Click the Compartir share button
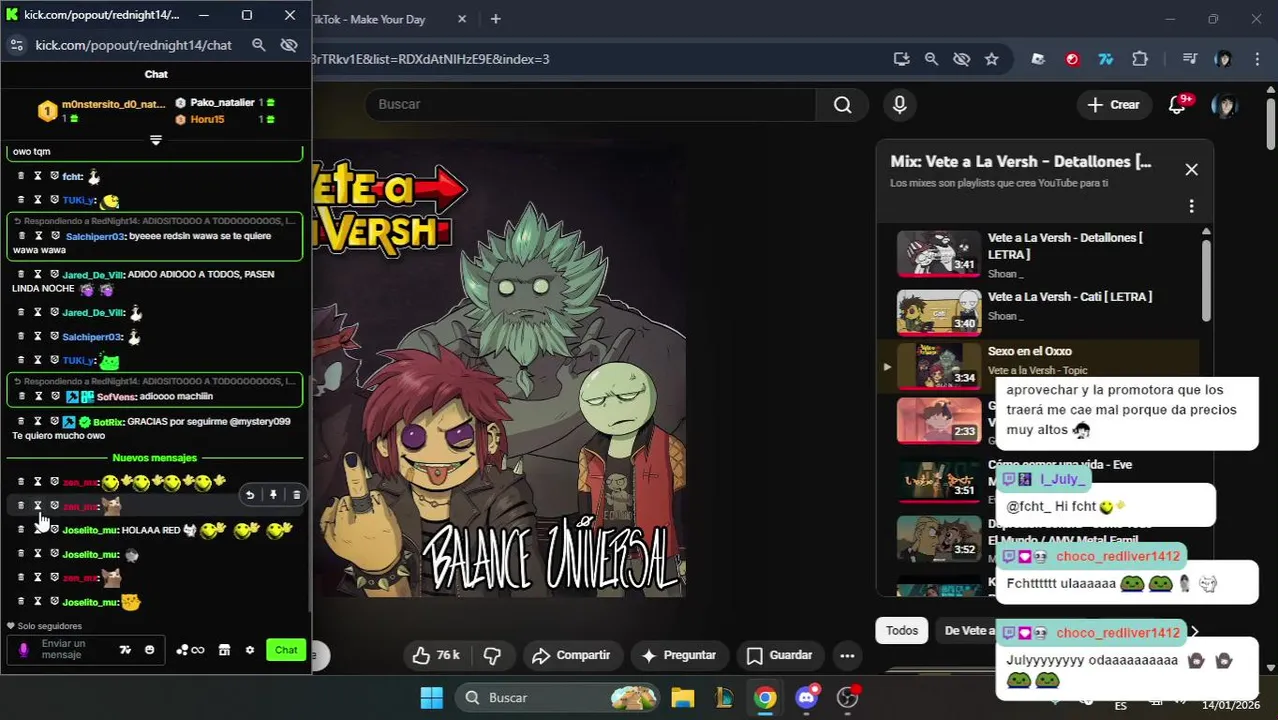 (x=571, y=655)
